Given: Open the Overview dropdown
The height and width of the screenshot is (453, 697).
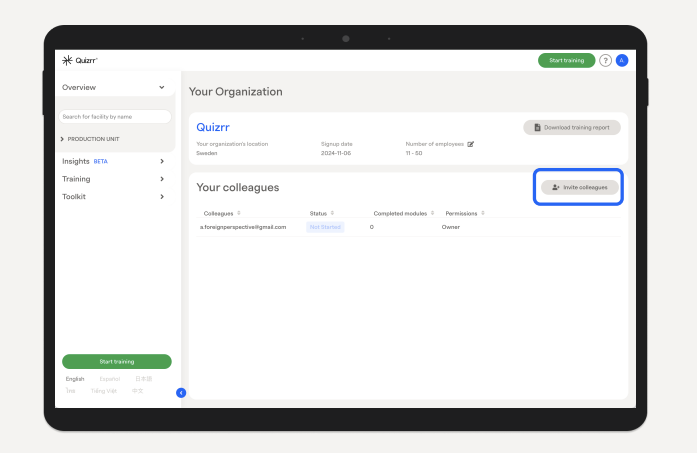Looking at the screenshot, I should point(113,87).
